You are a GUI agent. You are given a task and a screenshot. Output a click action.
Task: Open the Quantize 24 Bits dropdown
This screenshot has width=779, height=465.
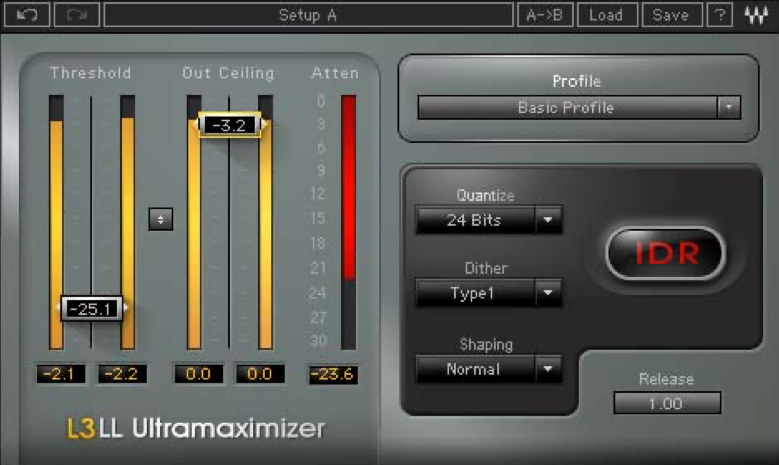point(489,220)
